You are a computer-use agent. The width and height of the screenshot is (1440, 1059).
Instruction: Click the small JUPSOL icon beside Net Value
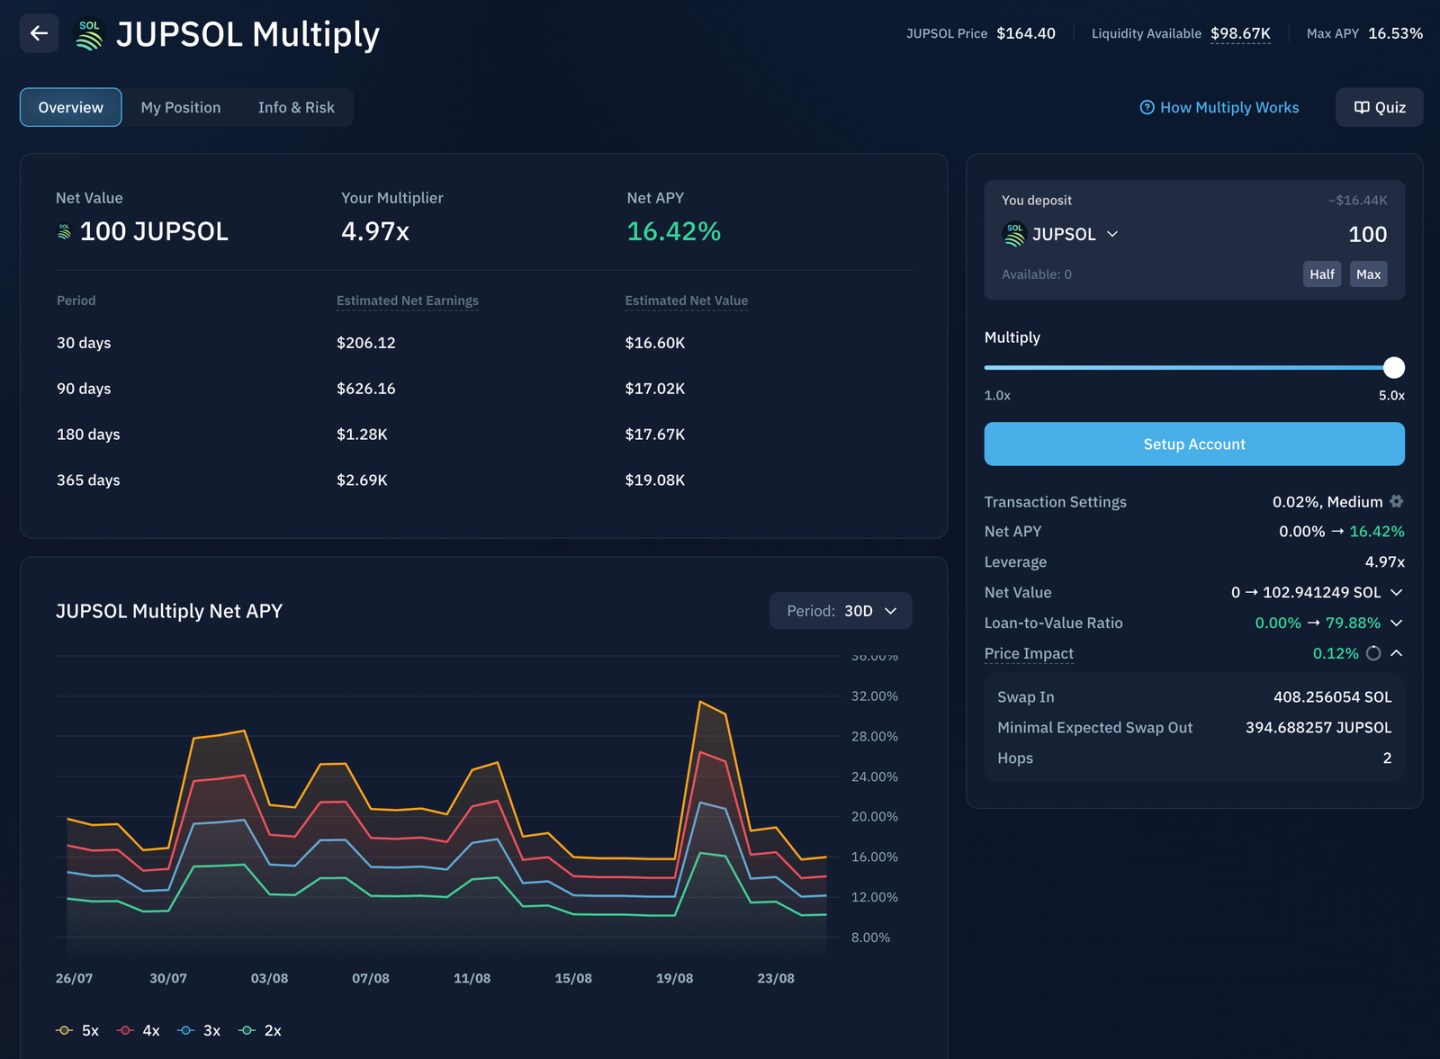(64, 232)
